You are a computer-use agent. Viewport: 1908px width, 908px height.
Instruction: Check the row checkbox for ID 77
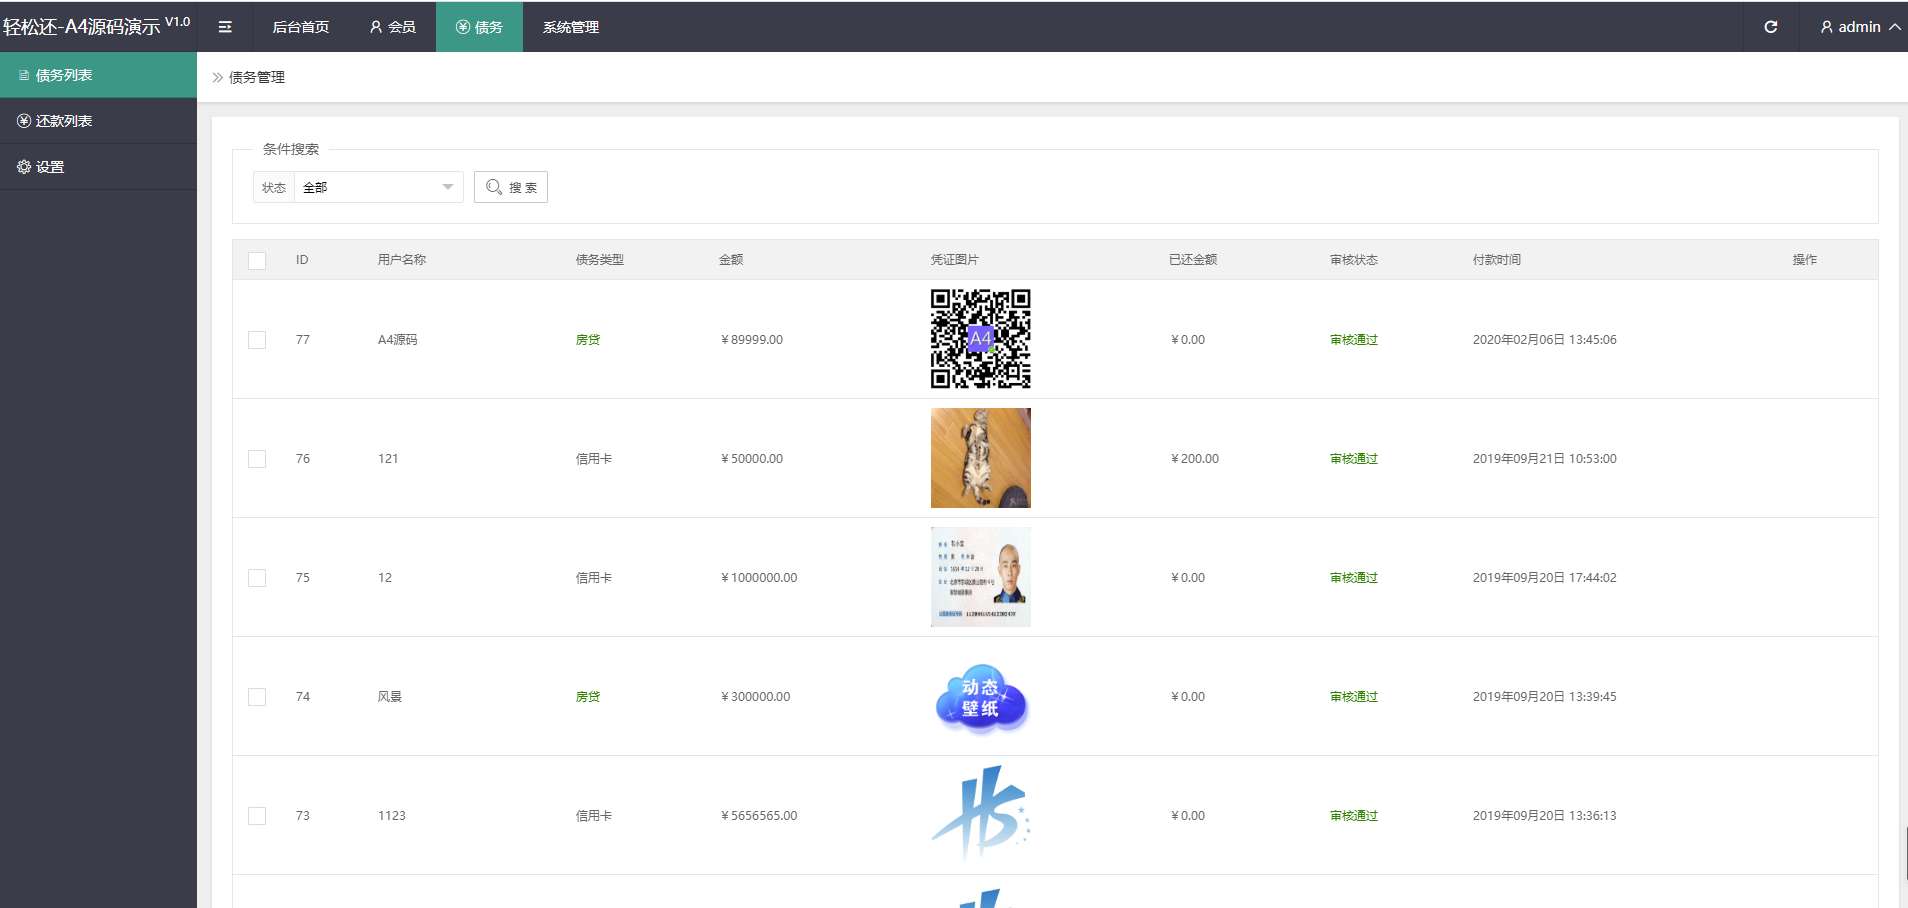coord(257,340)
